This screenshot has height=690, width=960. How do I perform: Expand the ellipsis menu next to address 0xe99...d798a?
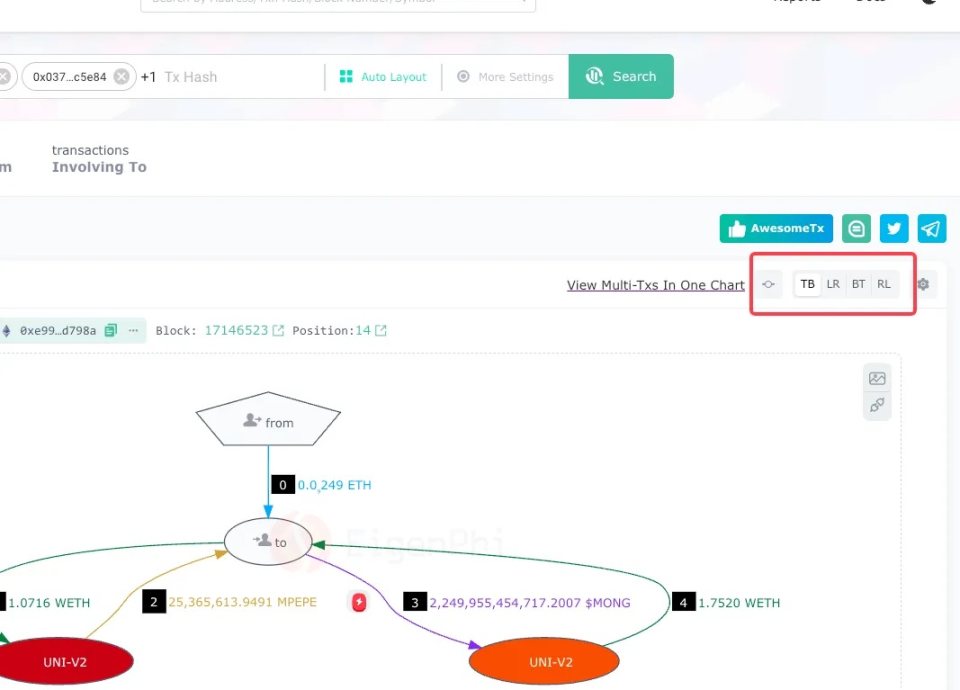(x=132, y=330)
